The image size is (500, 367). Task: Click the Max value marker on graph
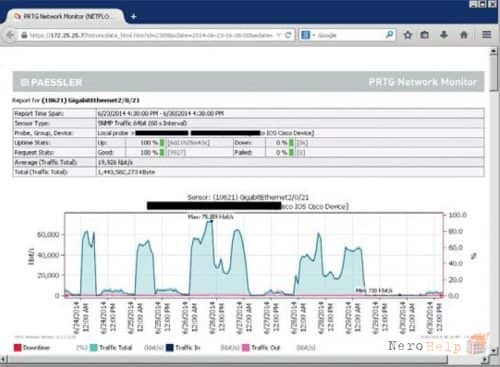point(211,221)
